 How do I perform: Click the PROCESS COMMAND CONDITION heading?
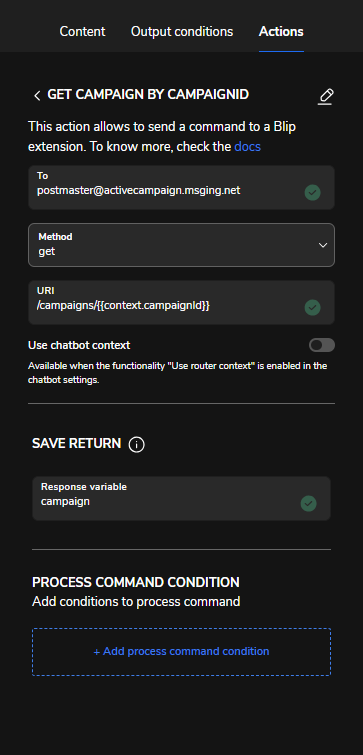pyautogui.click(x=136, y=582)
